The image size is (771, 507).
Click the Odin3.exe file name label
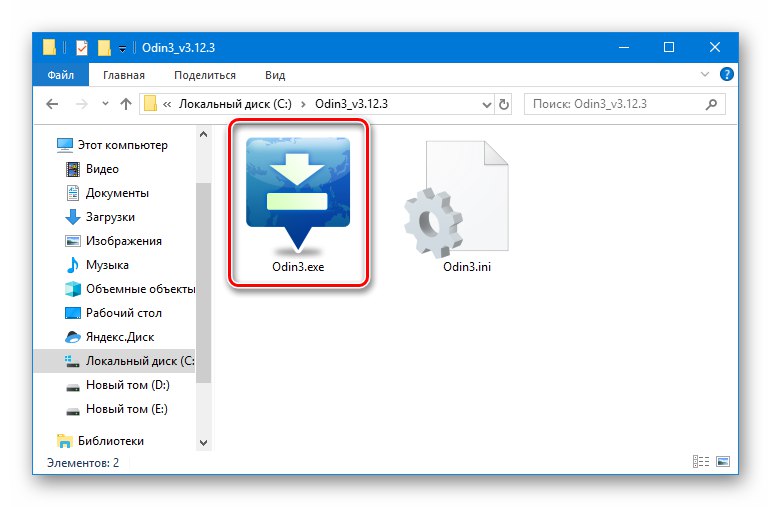tap(298, 267)
